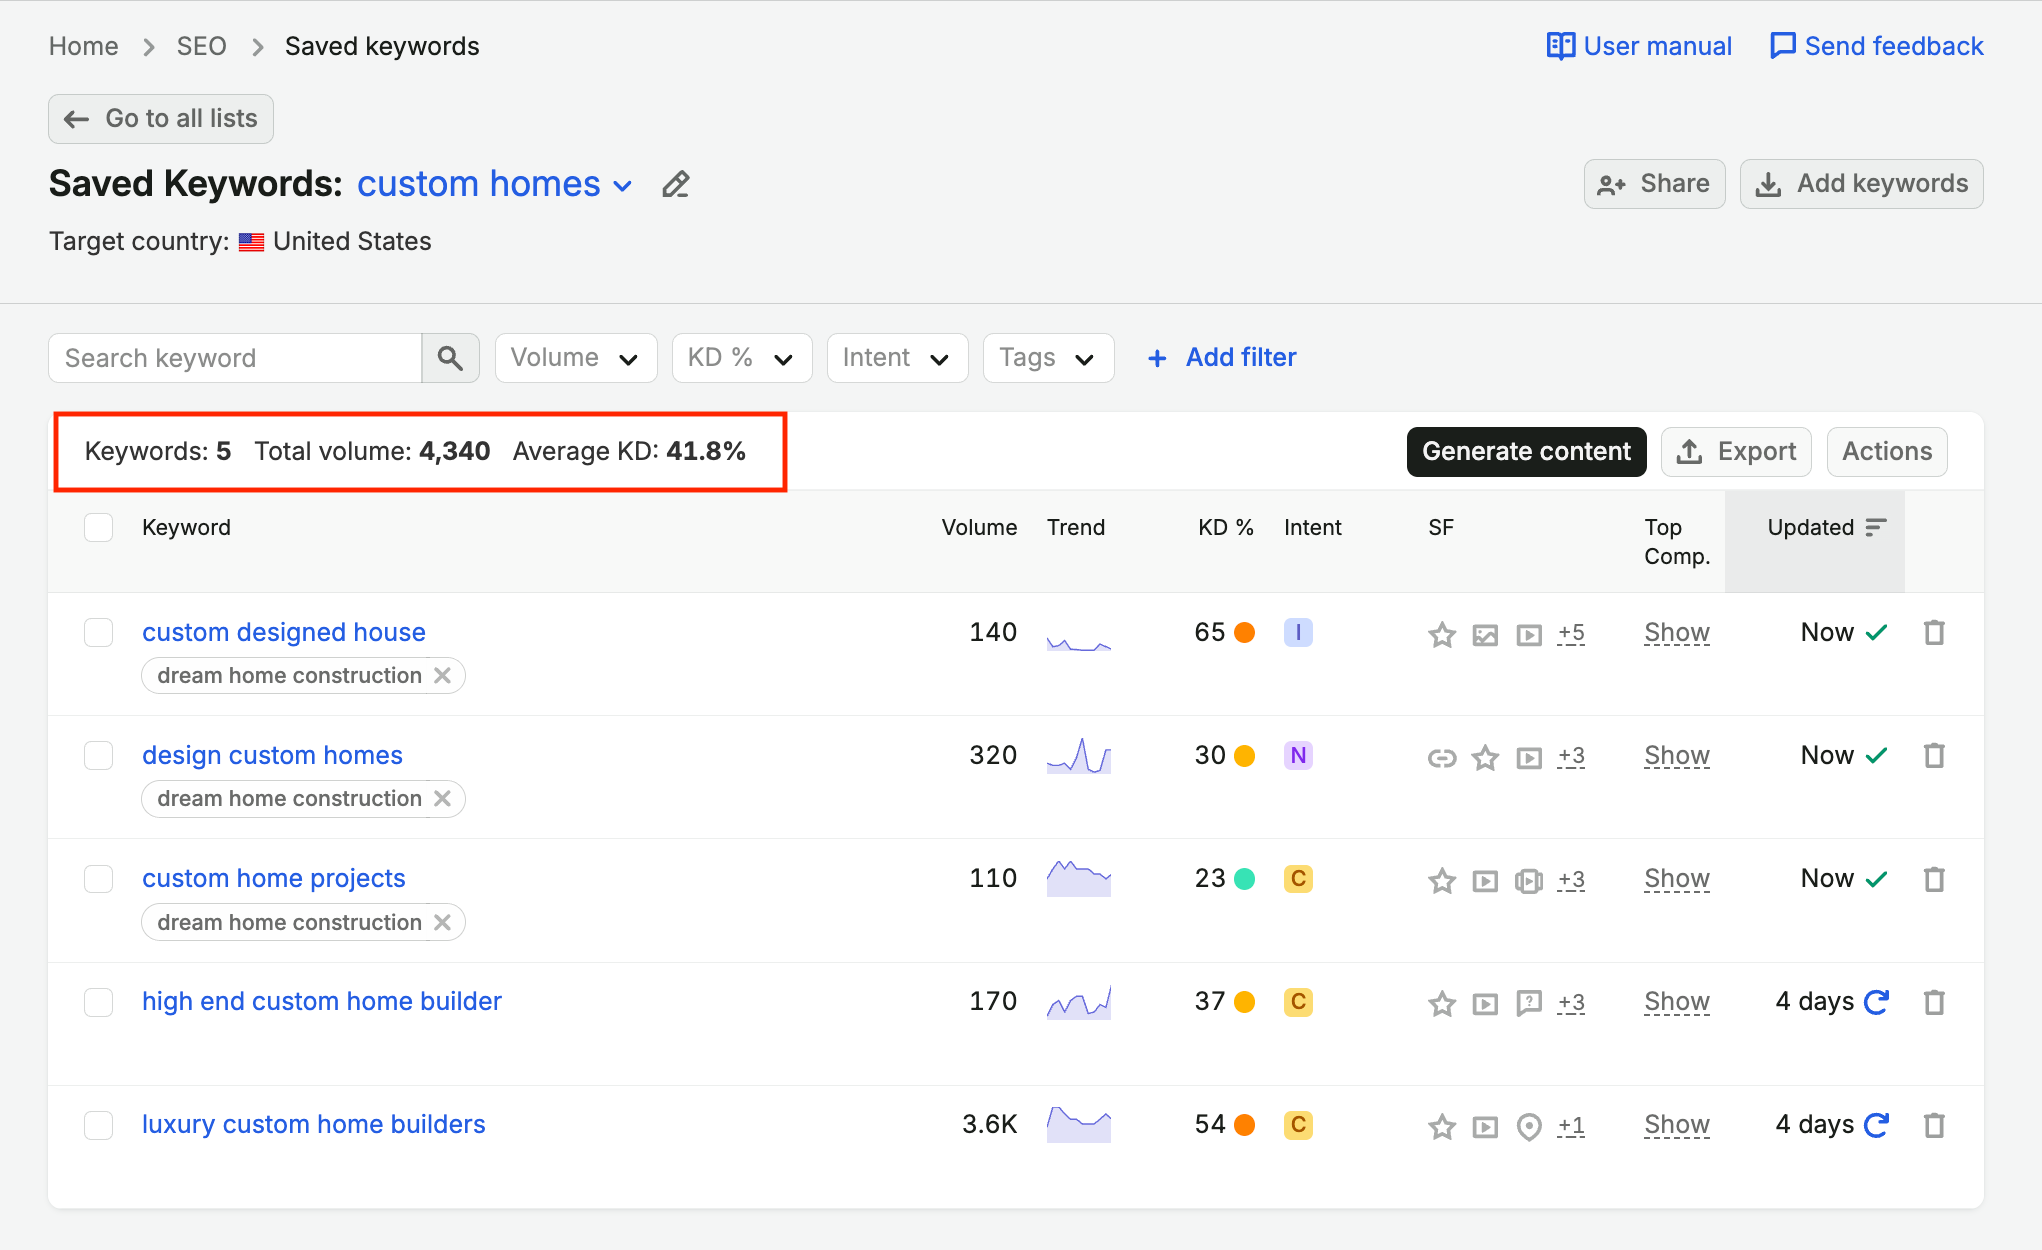This screenshot has height=1250, width=2042.
Task: Open the custom homes list selector
Action: point(495,184)
